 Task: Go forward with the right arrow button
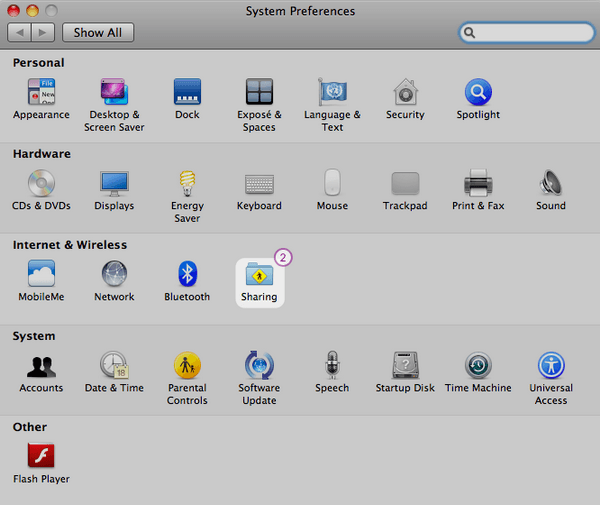click(x=43, y=33)
